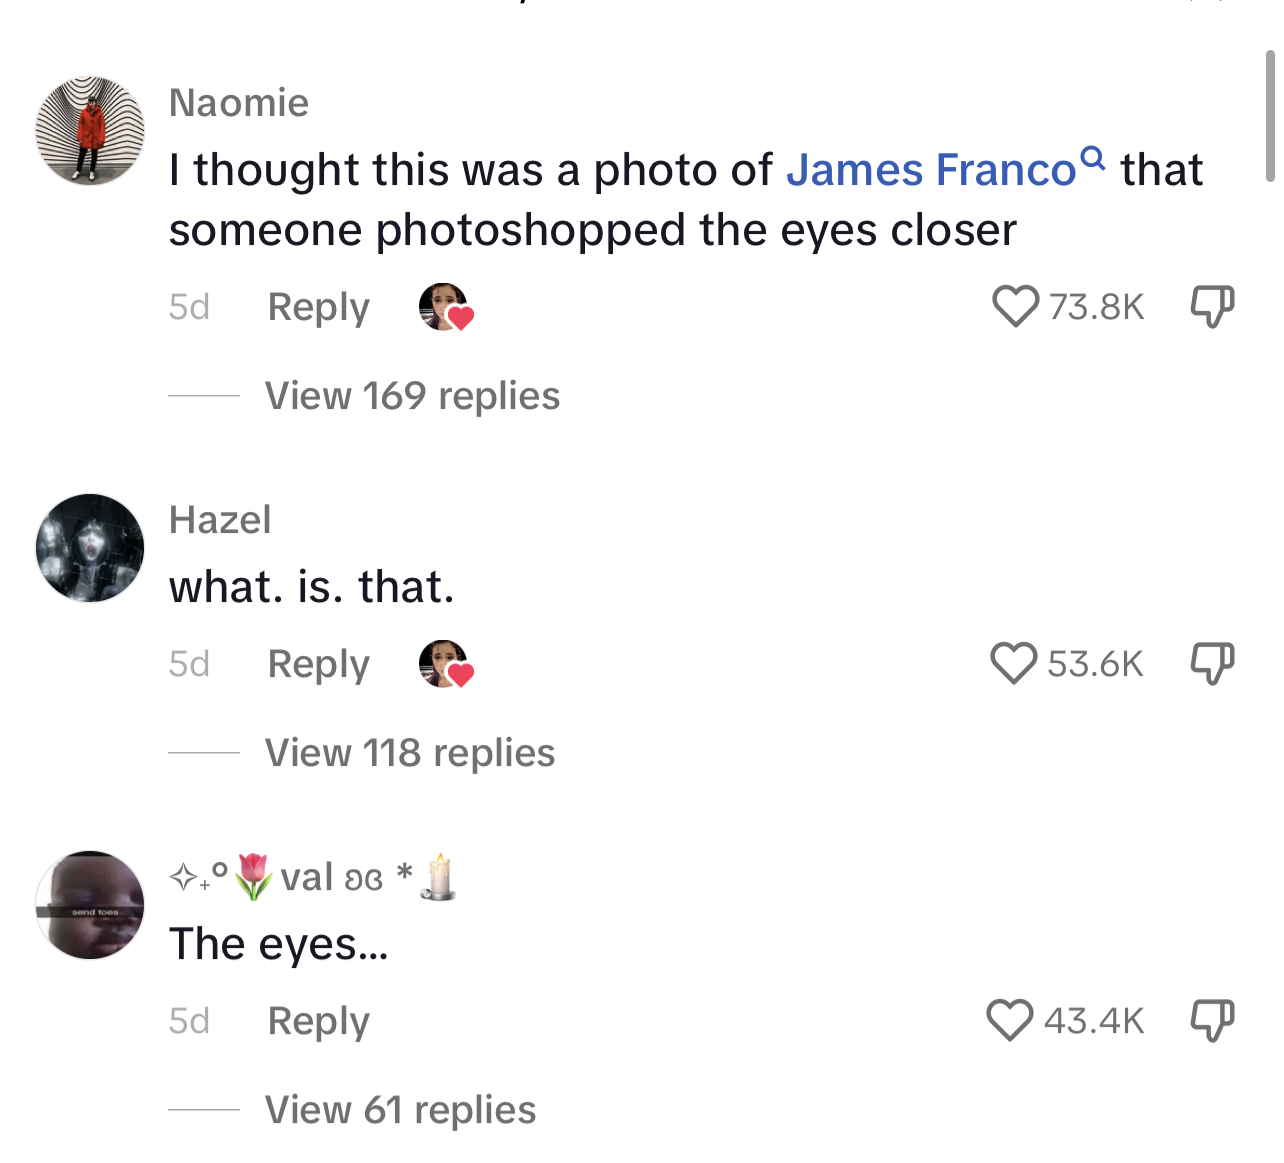
Task: Expand View 169 replies under Naomie
Action: (412, 396)
